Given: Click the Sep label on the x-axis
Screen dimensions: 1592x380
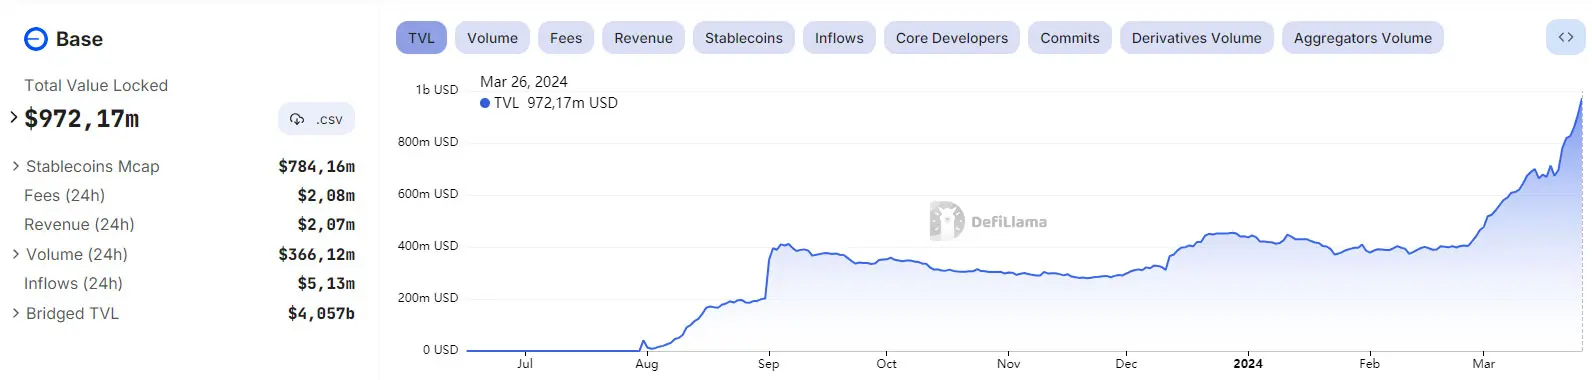Looking at the screenshot, I should [768, 363].
